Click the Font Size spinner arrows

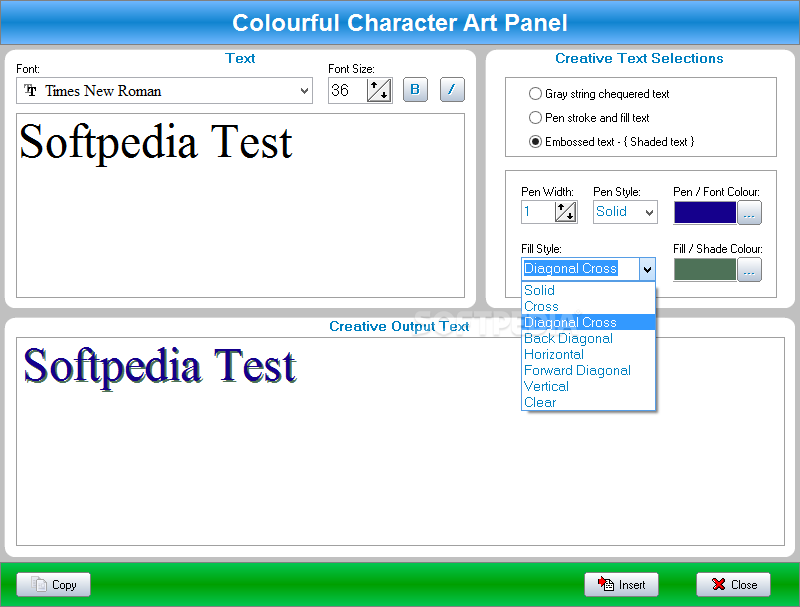click(379, 91)
